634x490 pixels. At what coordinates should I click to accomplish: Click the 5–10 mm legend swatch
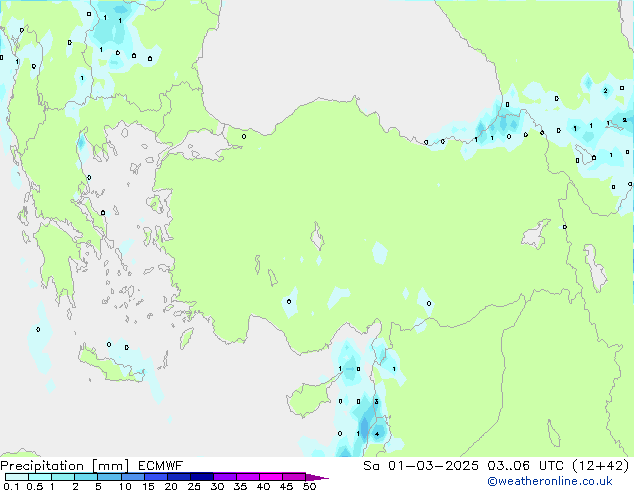[109, 477]
